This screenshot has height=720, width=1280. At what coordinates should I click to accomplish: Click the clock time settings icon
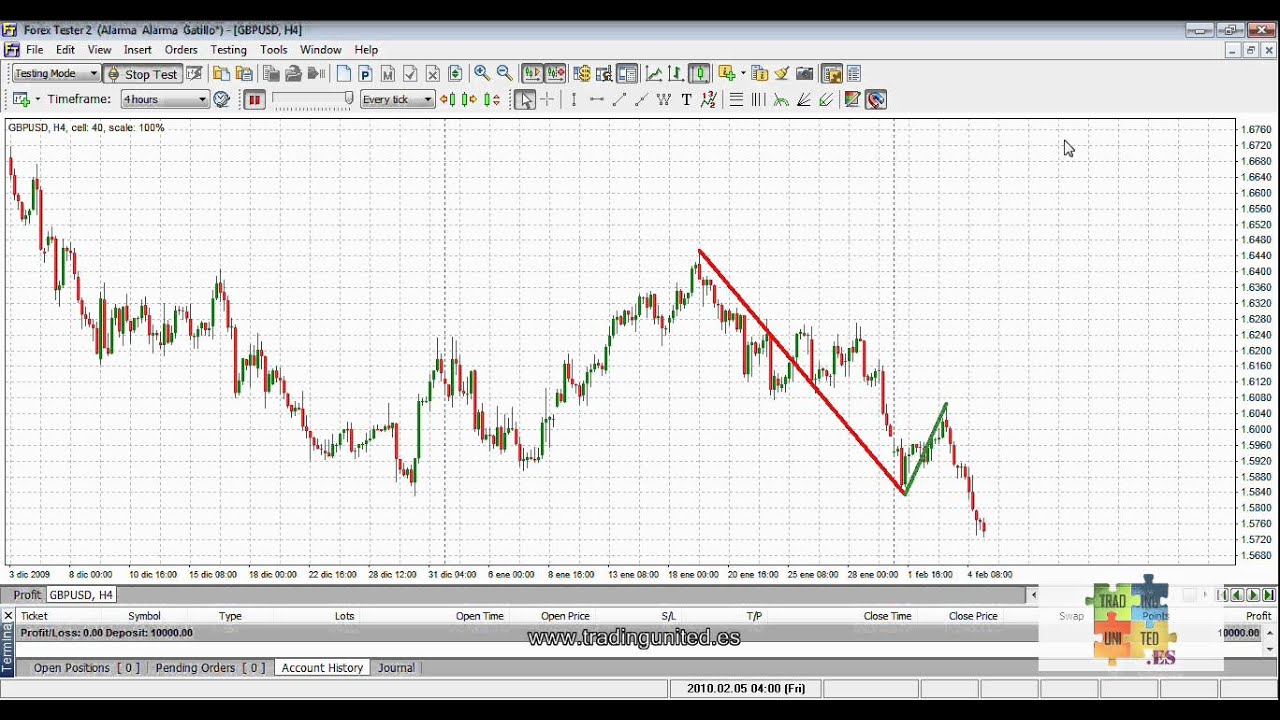222,99
